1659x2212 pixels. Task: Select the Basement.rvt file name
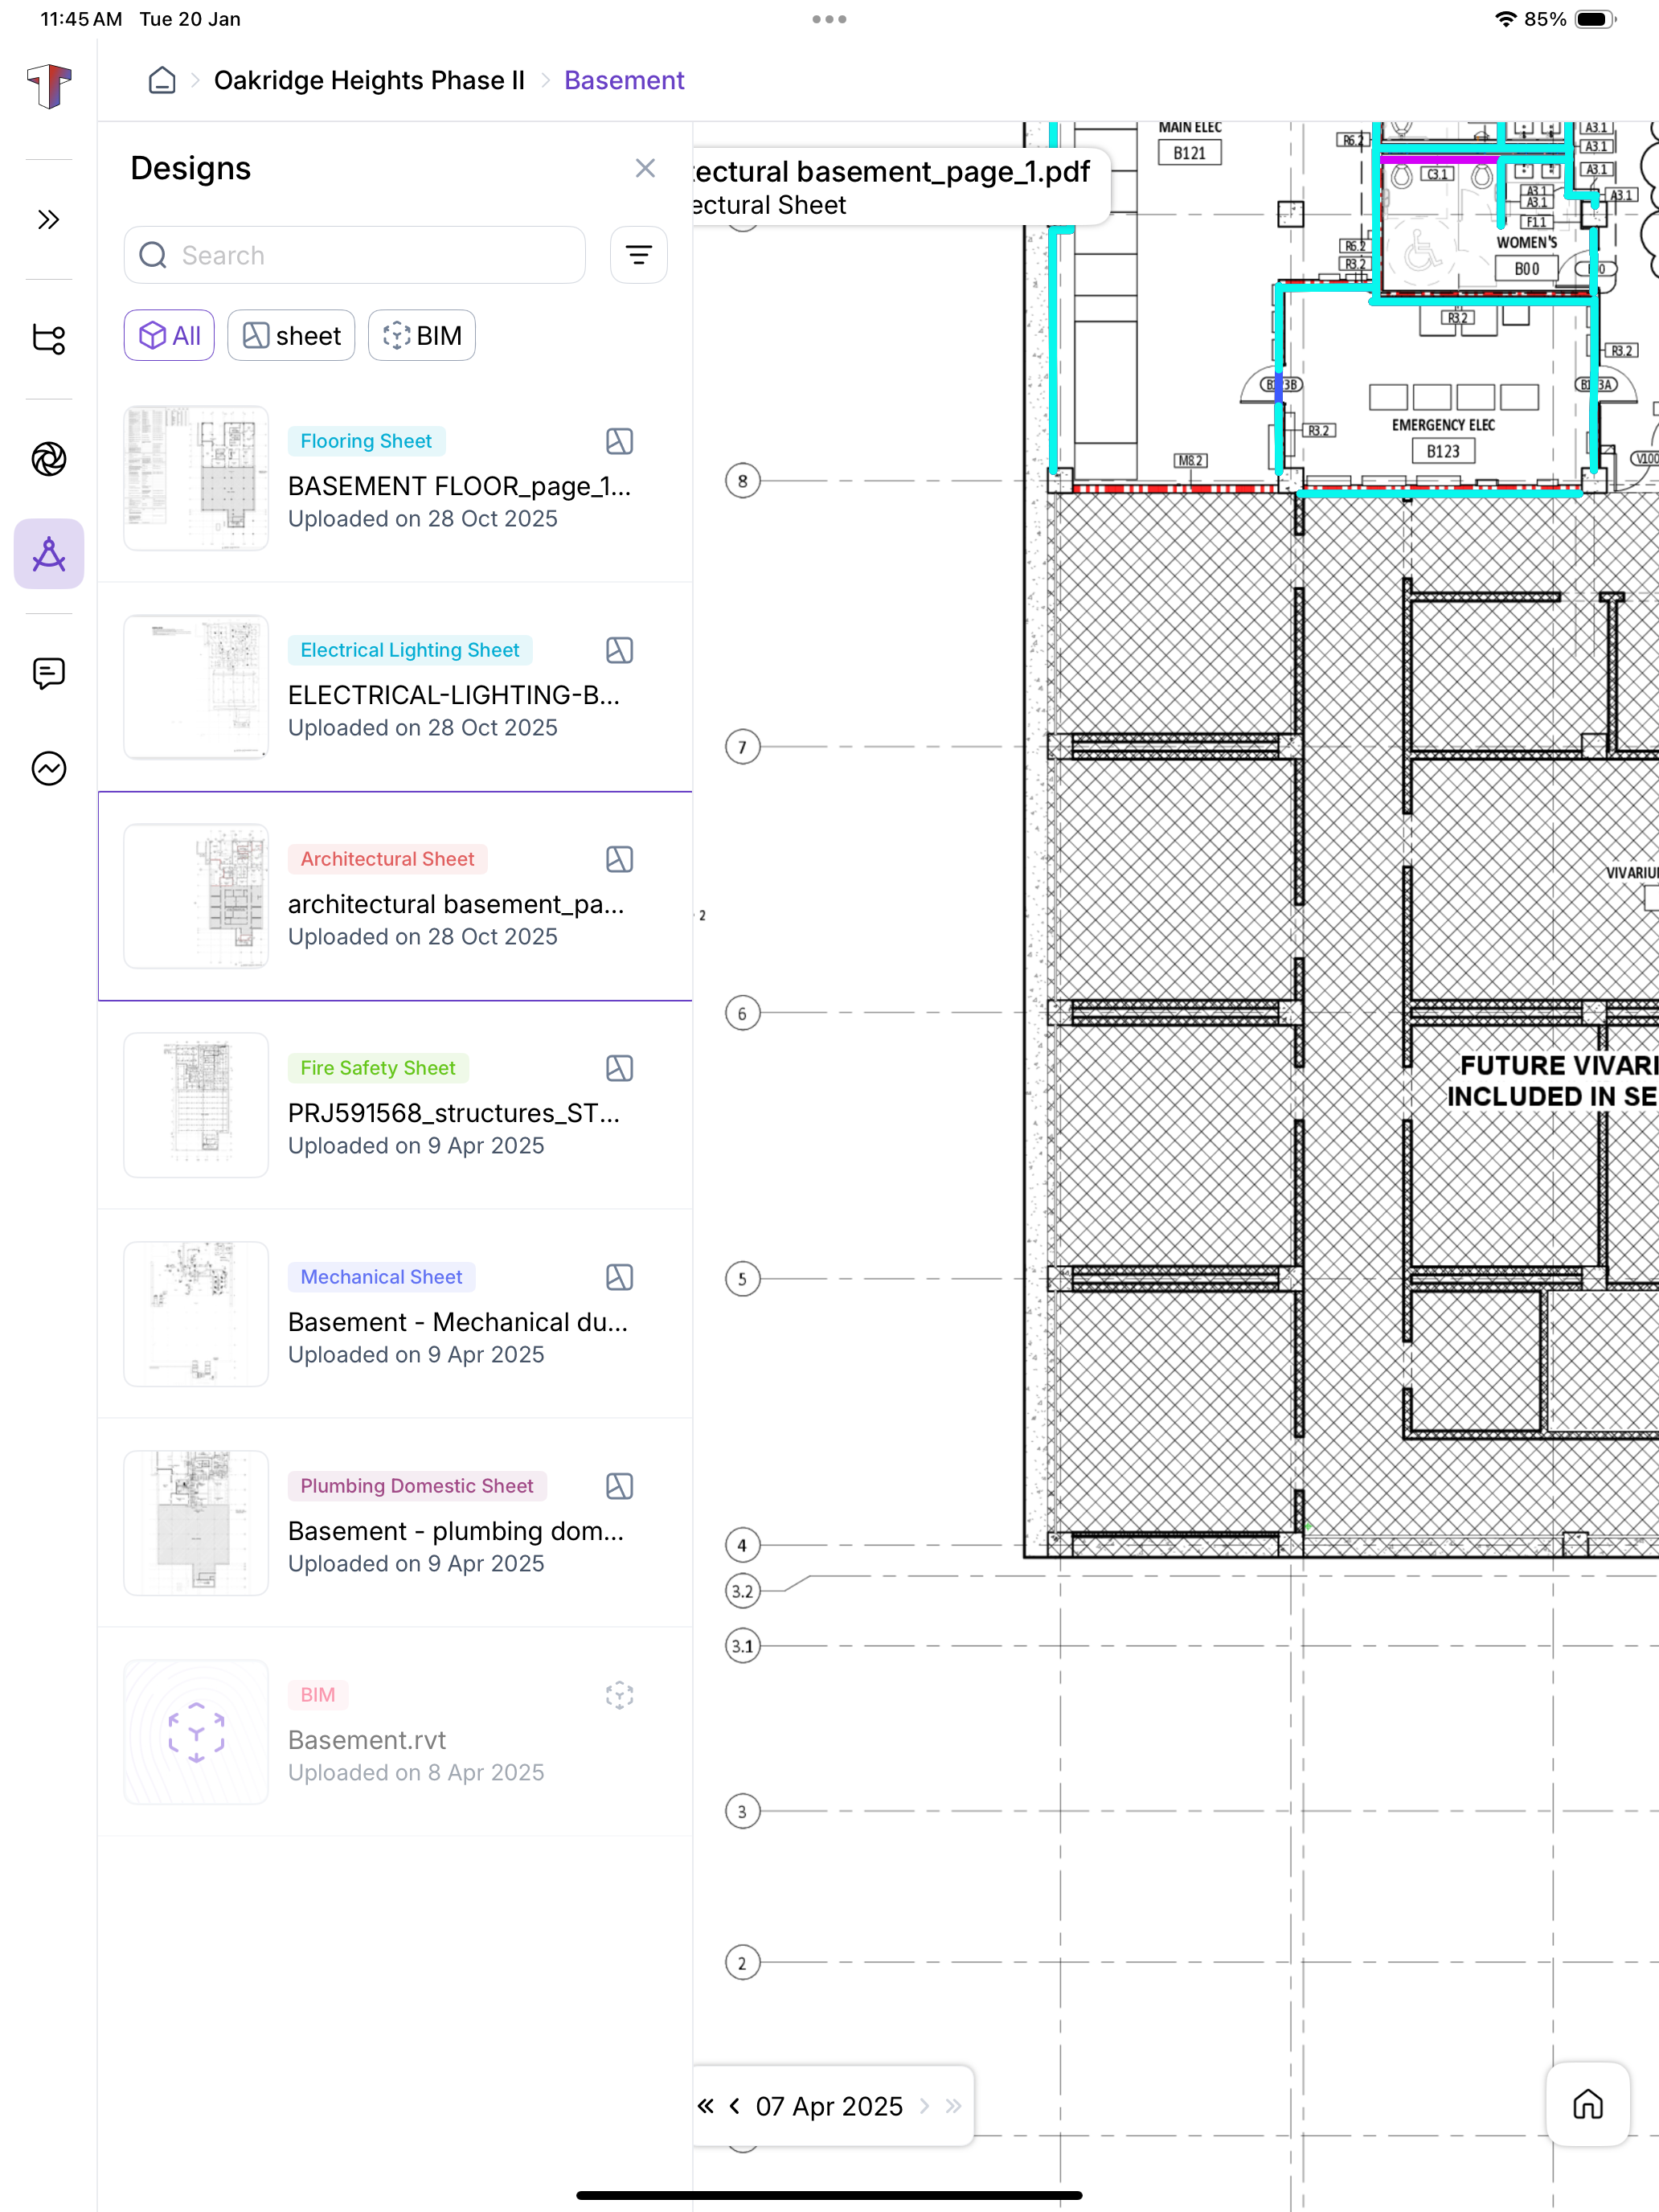tap(367, 1740)
